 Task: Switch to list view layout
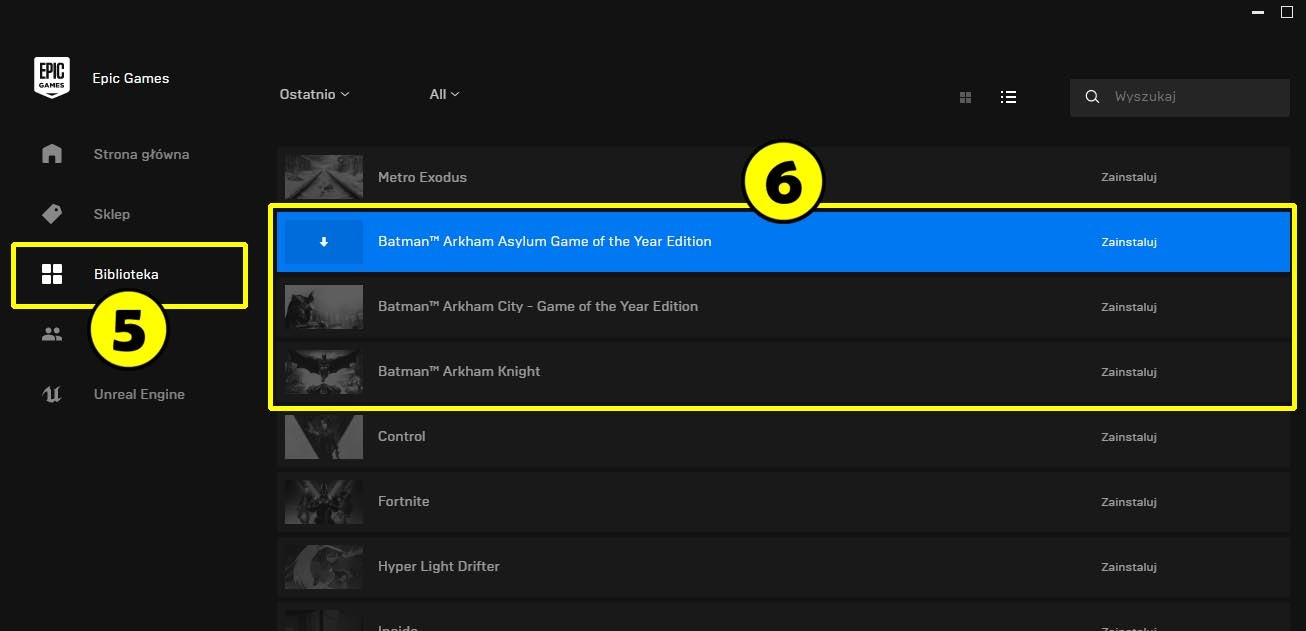coord(1008,97)
